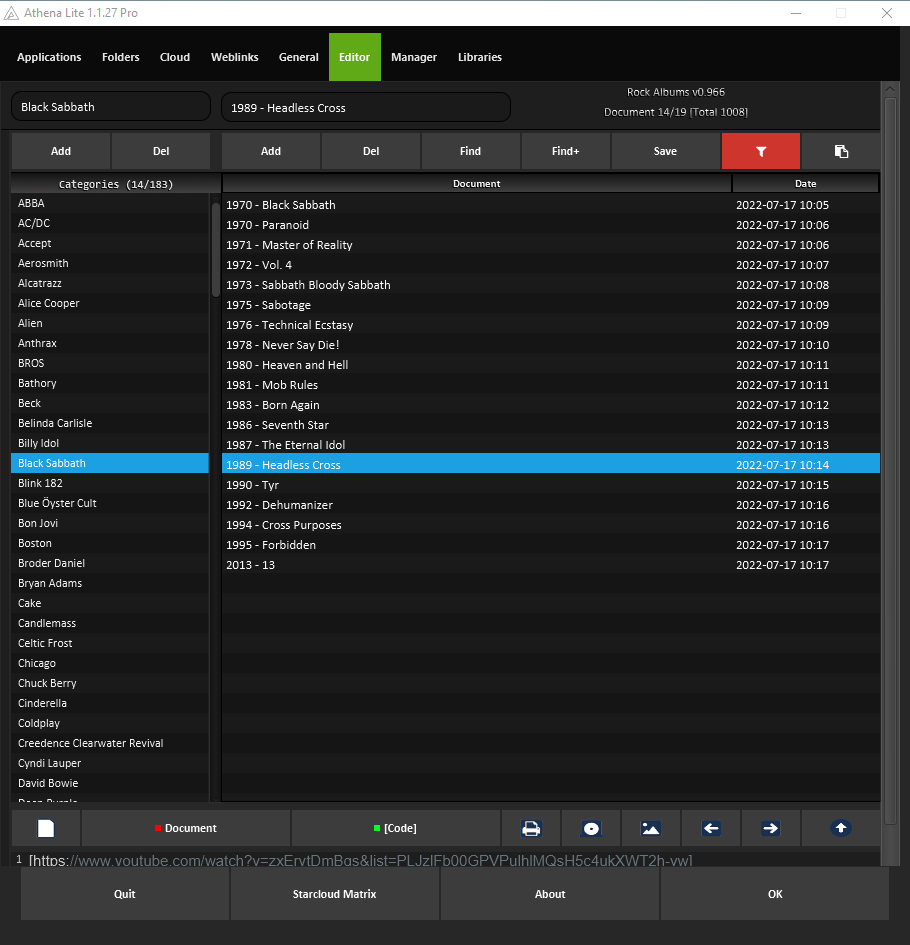Switch to the Libraries tab
Viewport: 910px width, 945px height.
480,57
